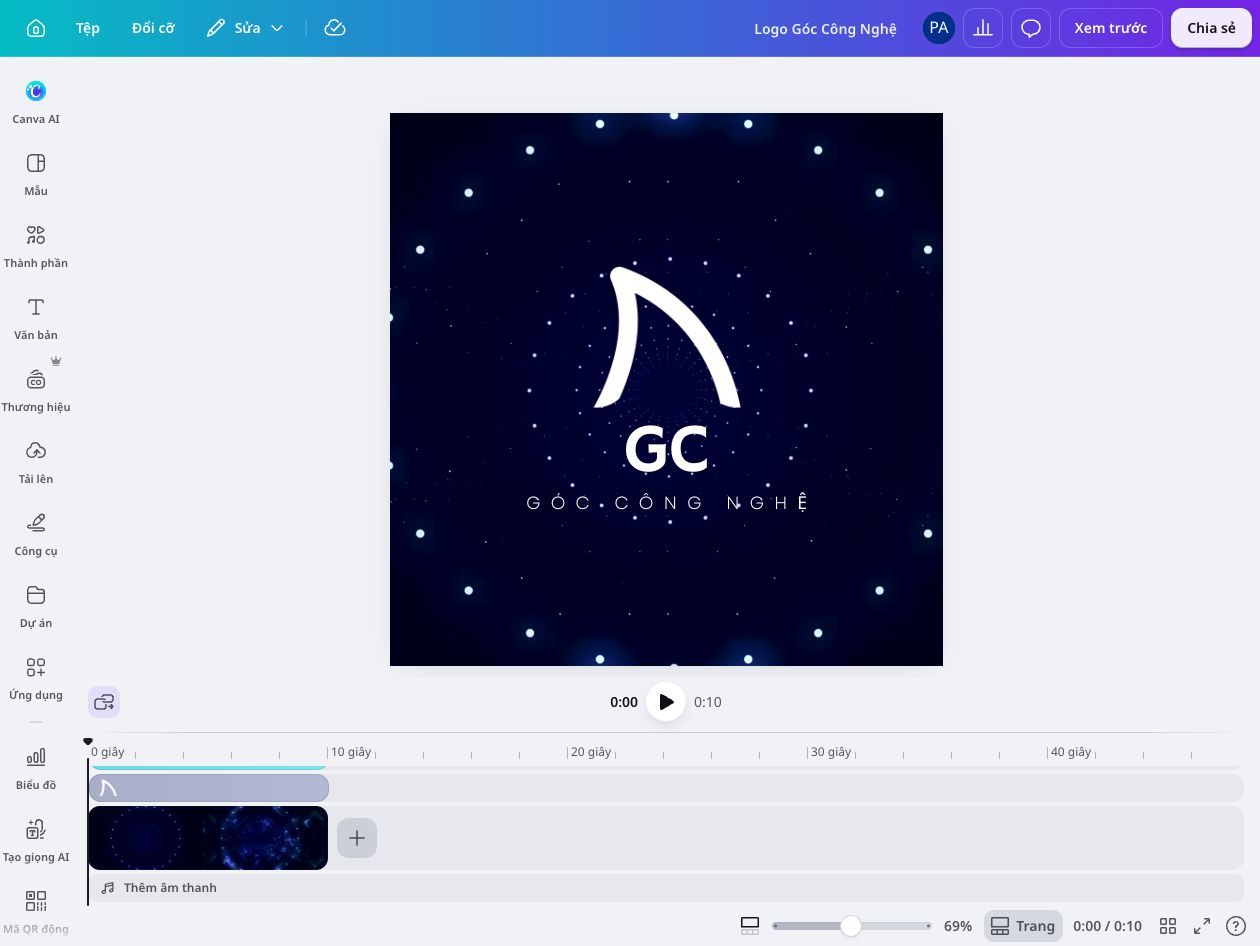The width and height of the screenshot is (1260, 946).
Task: Play the video from 0:00
Action: pos(666,702)
